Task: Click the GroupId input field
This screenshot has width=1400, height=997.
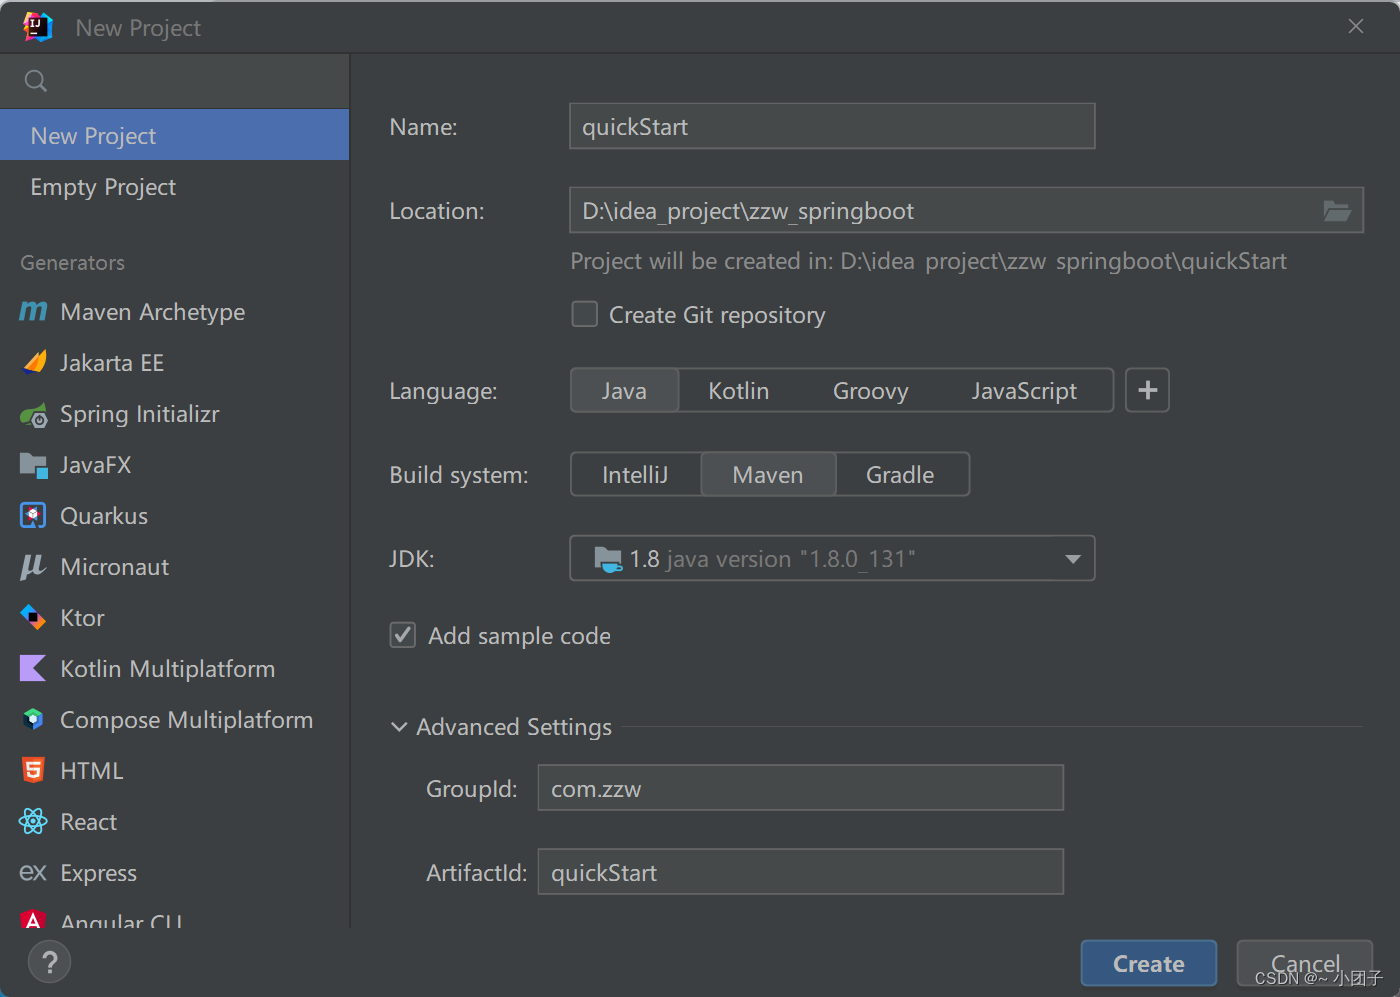Action: (800, 788)
